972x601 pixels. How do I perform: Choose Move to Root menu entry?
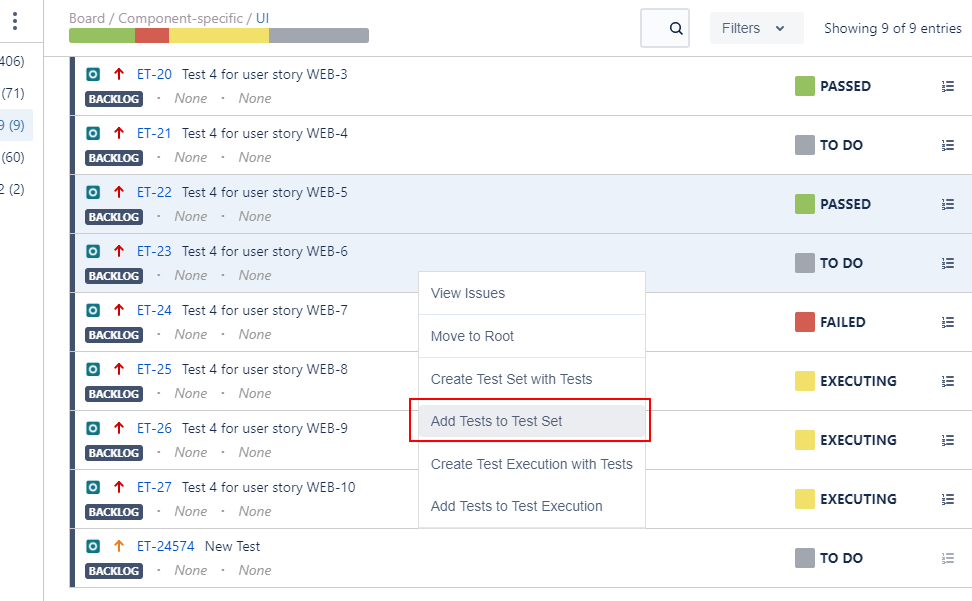click(x=532, y=336)
